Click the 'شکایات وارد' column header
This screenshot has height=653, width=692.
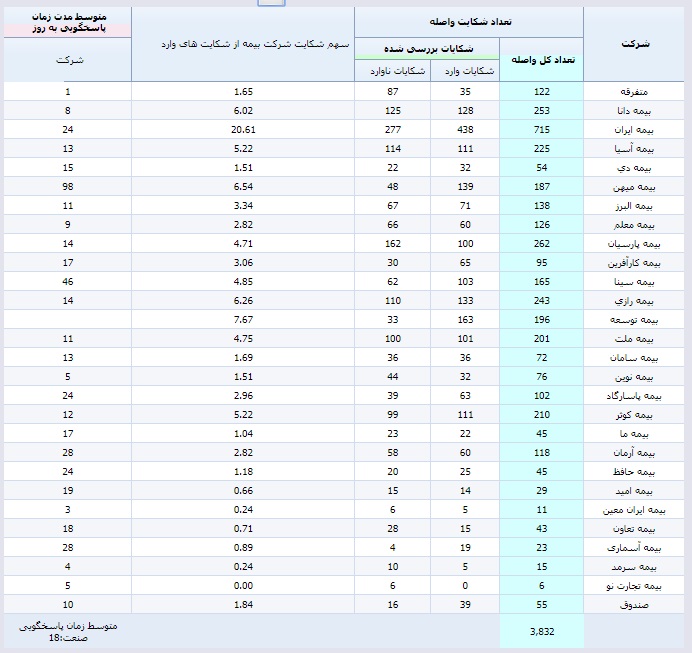465,70
